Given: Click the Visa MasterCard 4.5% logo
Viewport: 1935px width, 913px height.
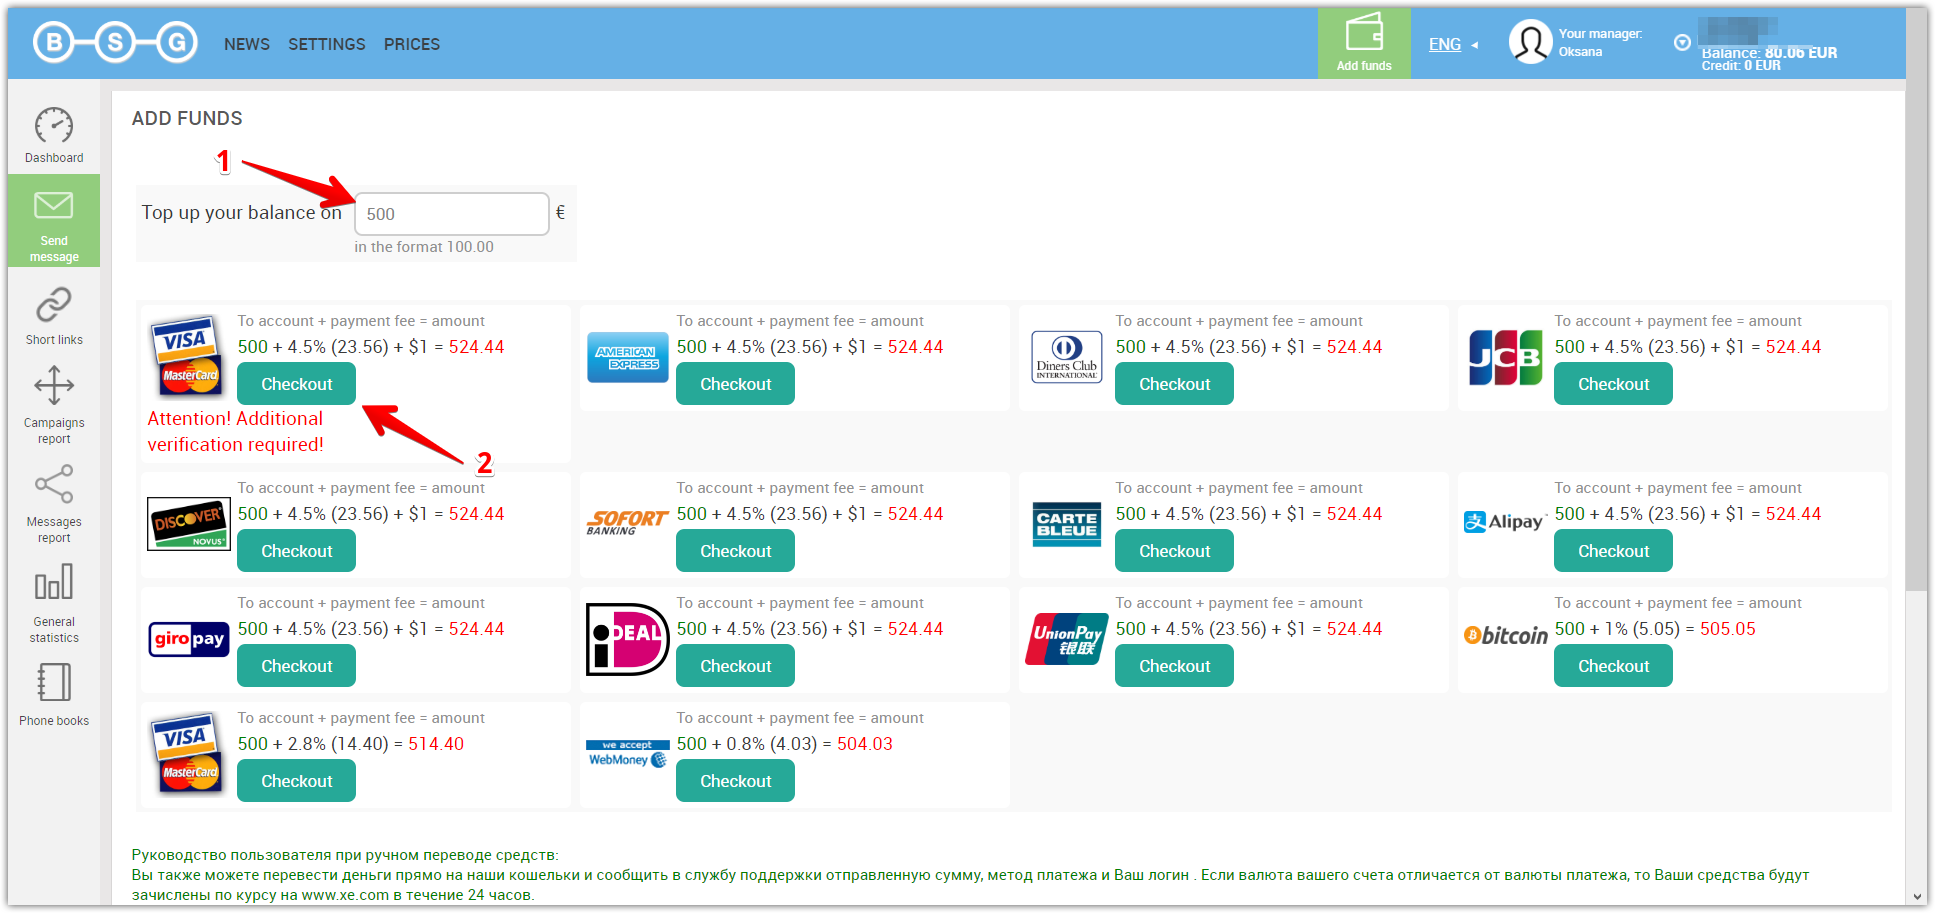Looking at the screenshot, I should 187,355.
